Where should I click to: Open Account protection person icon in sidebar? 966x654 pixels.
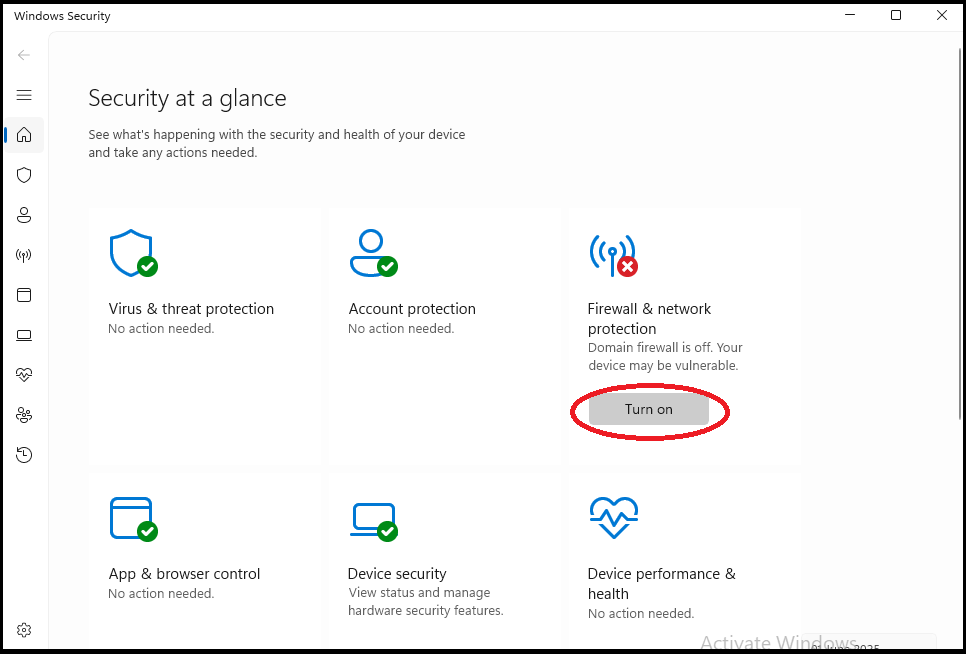(x=24, y=215)
